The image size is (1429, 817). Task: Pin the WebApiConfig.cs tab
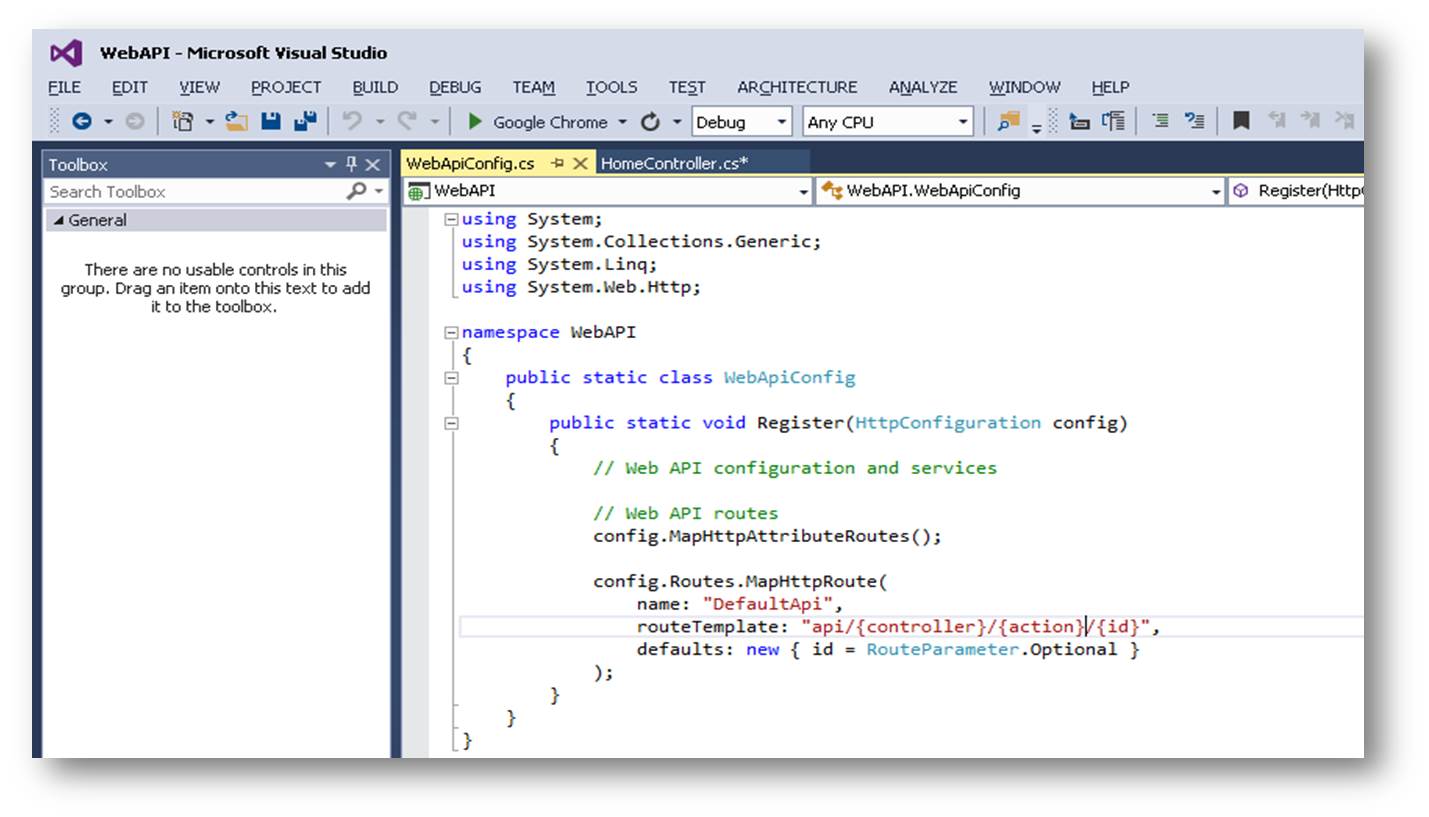pos(558,164)
